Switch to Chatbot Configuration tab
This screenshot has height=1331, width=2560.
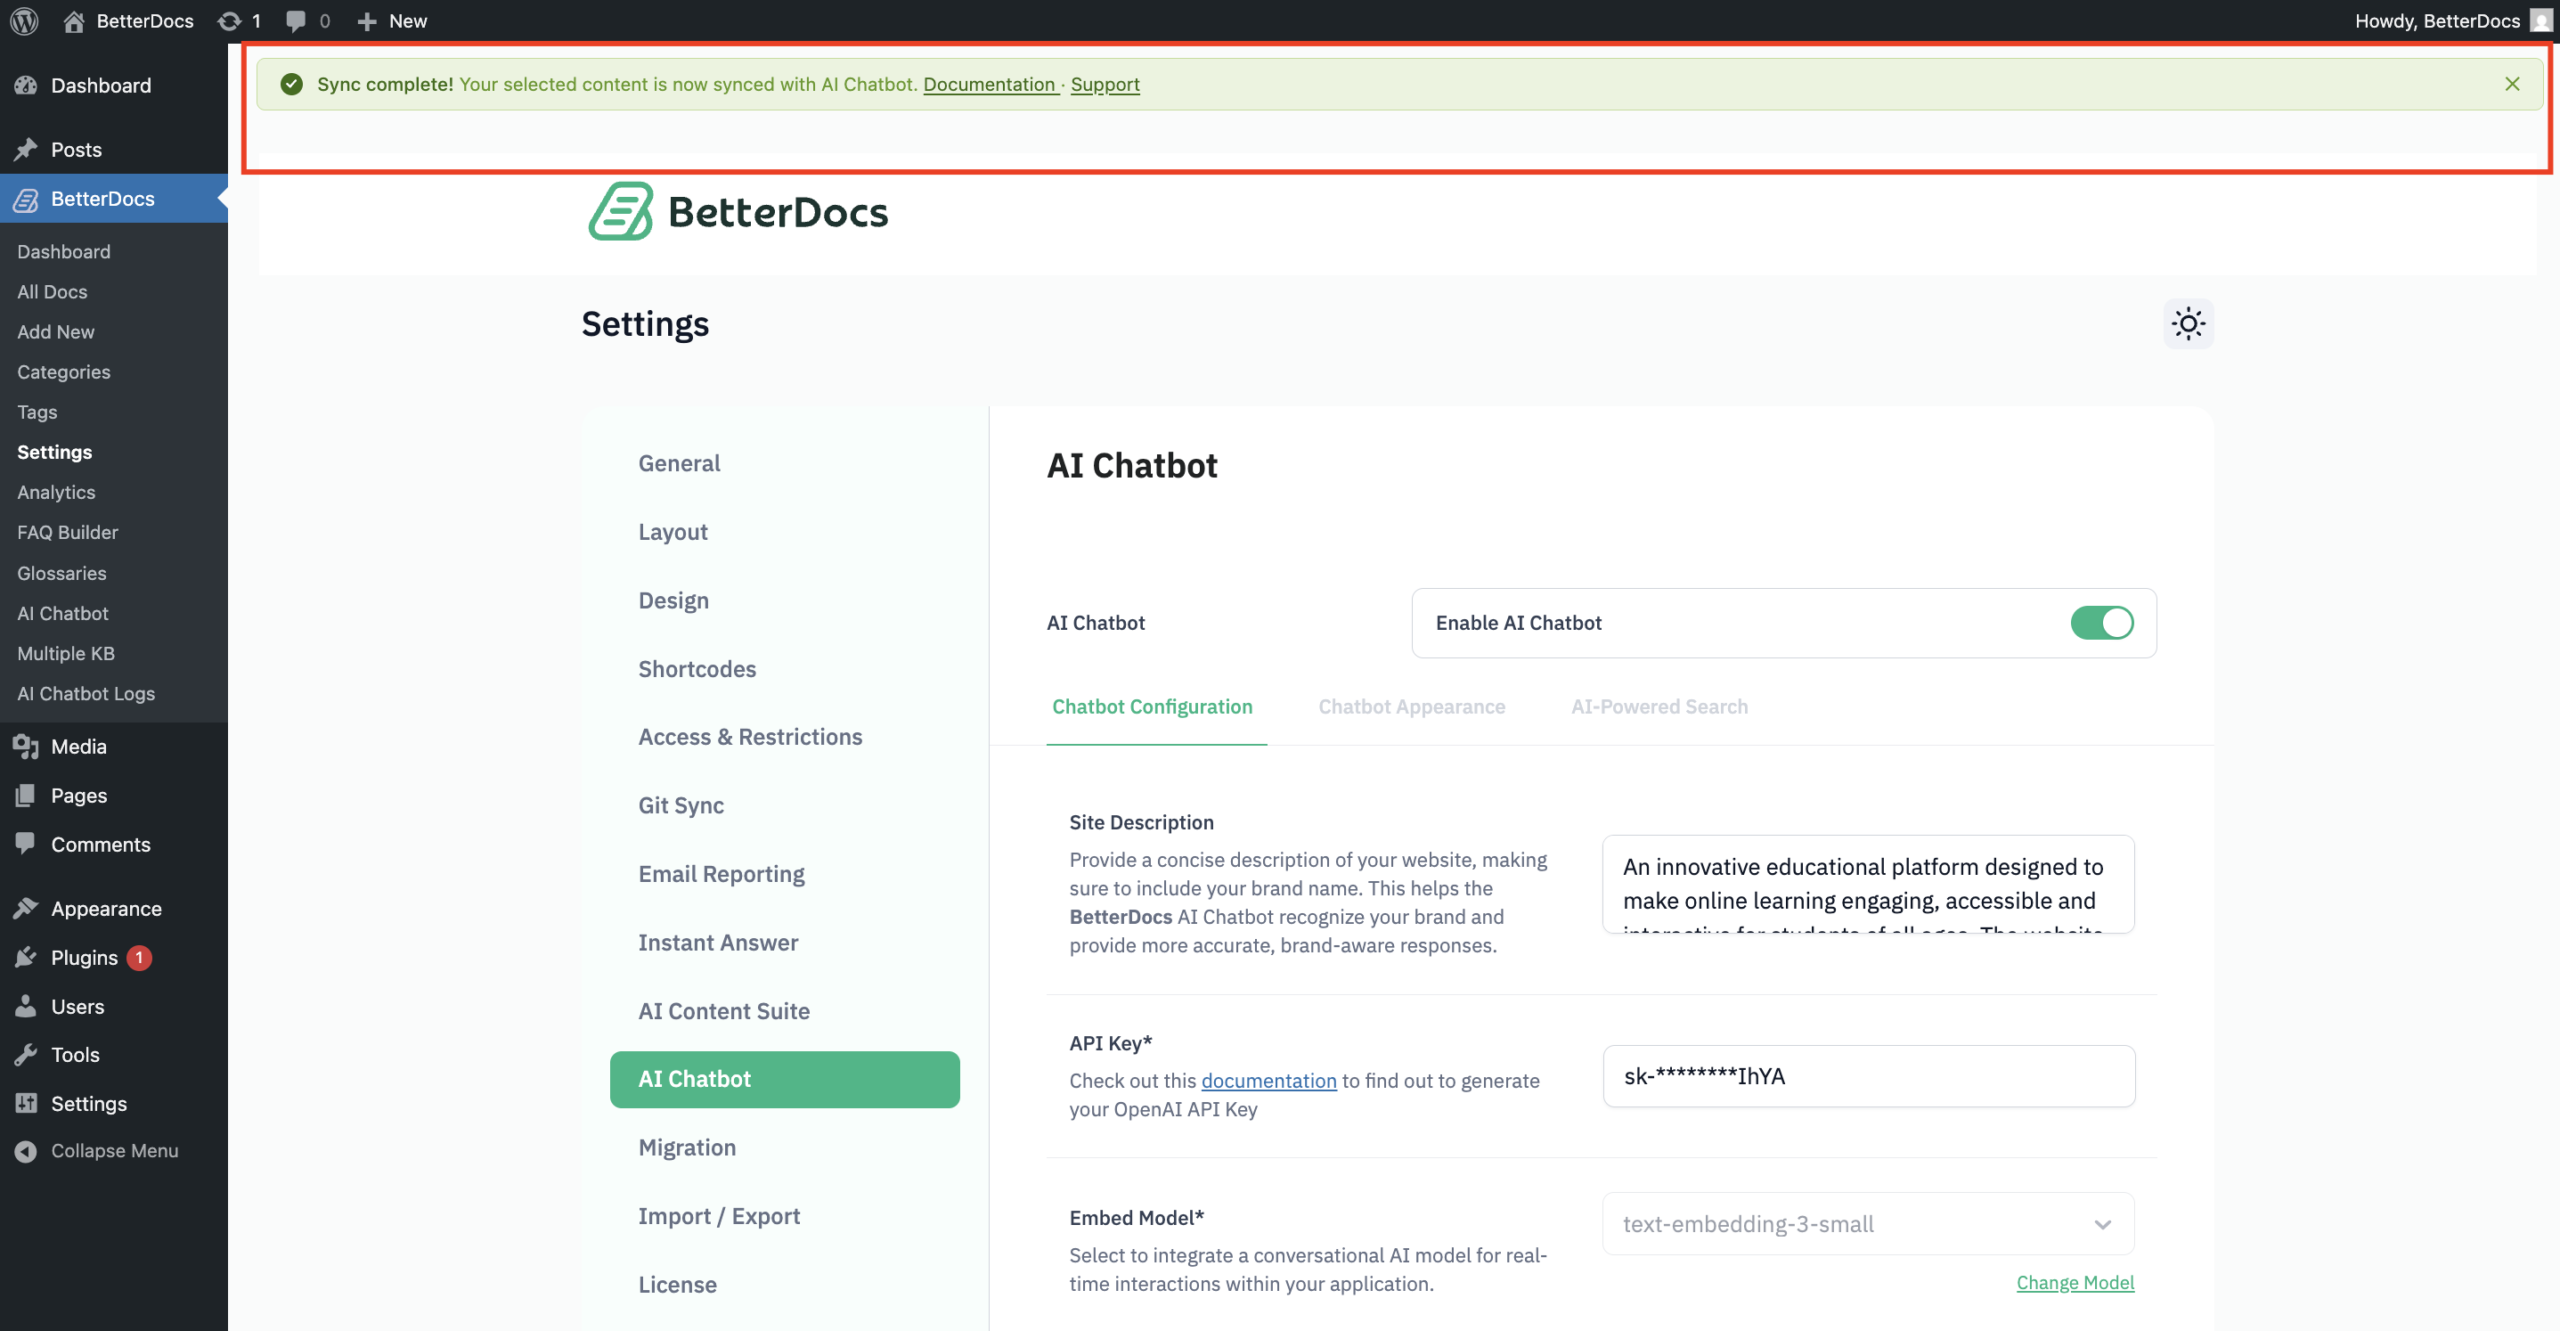click(x=1152, y=706)
